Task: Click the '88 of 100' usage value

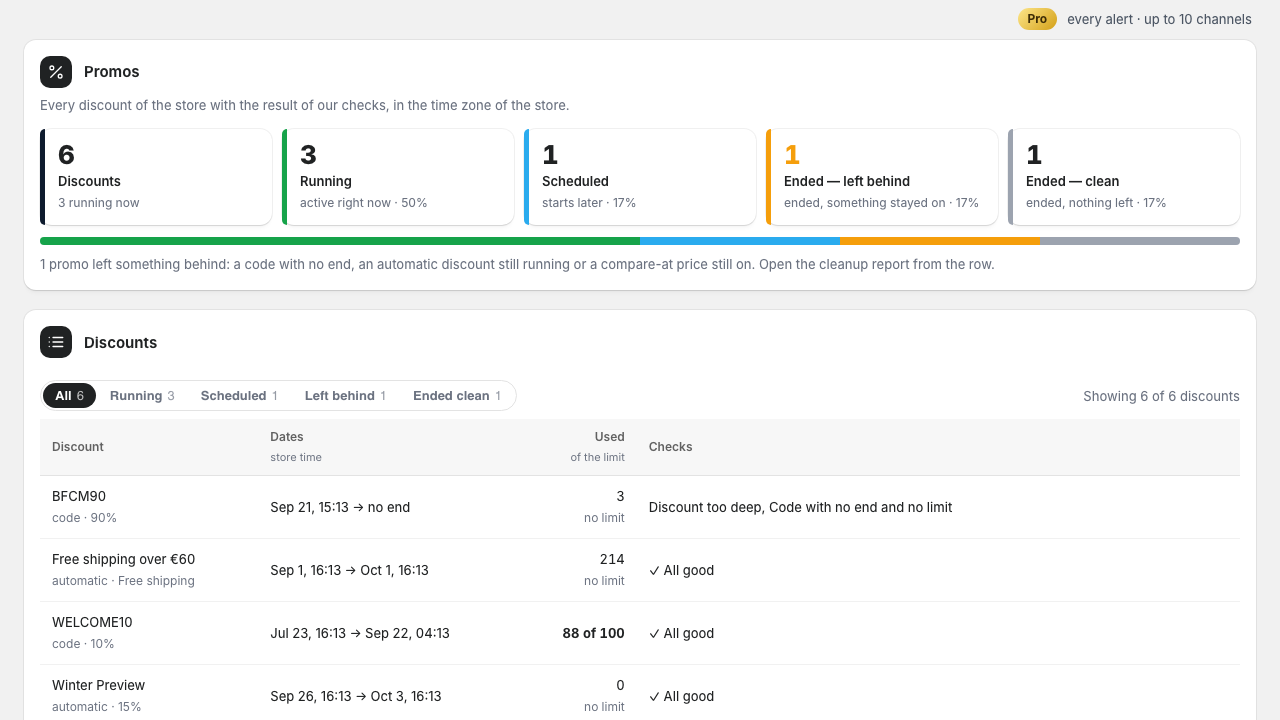Action: [594, 633]
